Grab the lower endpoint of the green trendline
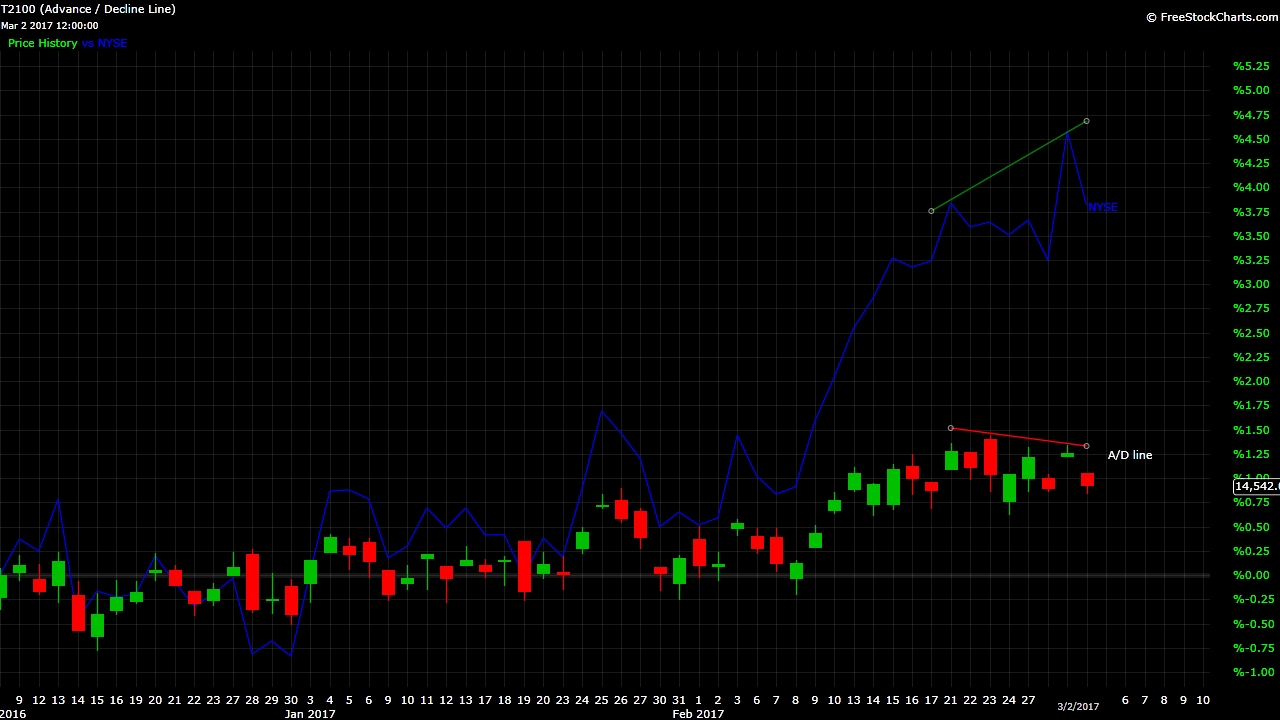This screenshot has height=720, width=1280. click(x=931, y=210)
